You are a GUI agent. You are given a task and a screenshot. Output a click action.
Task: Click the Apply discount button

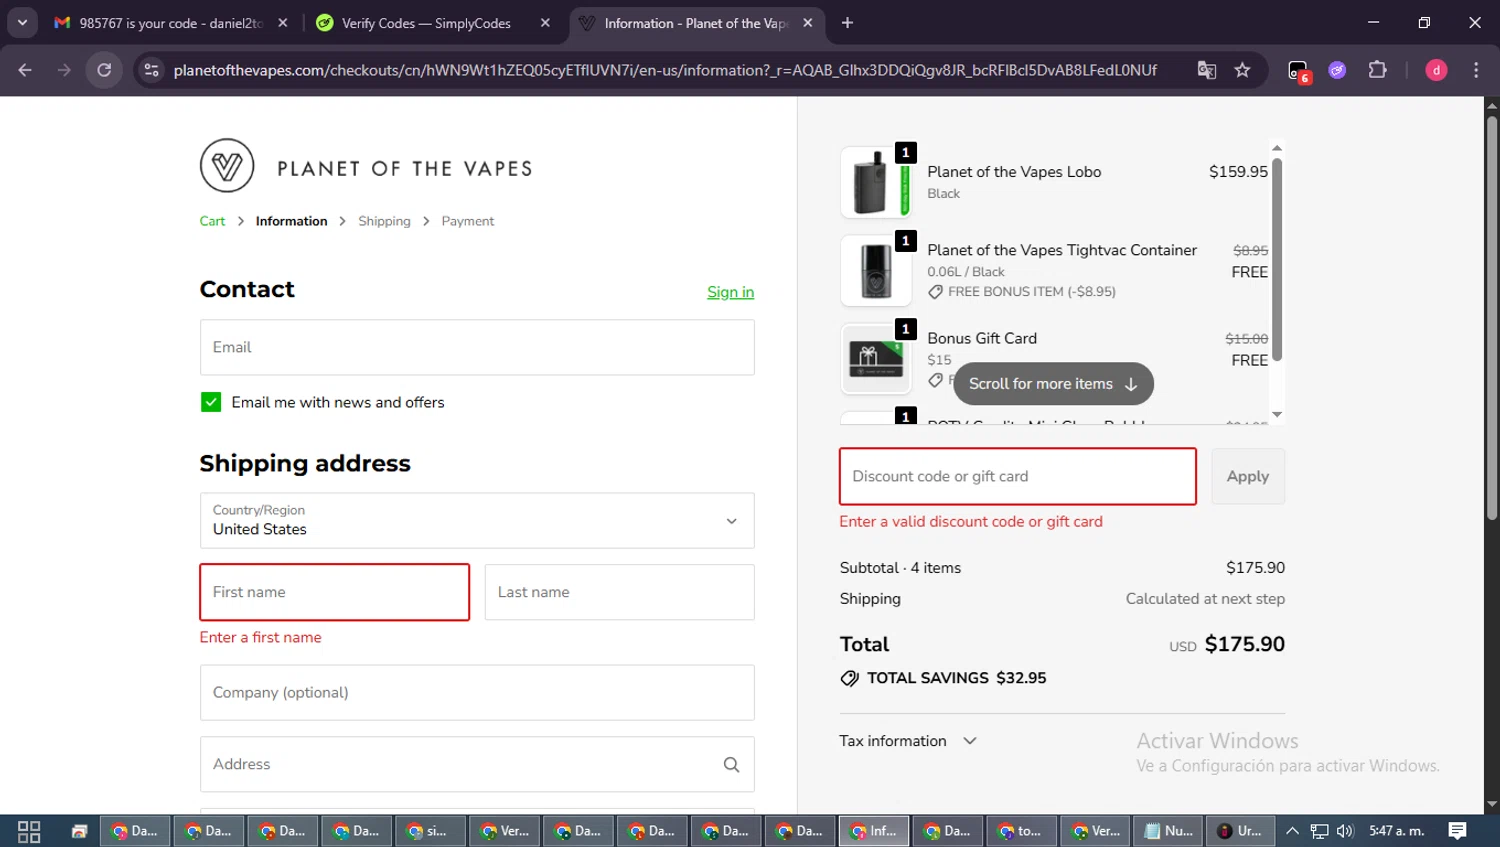coord(1247,476)
